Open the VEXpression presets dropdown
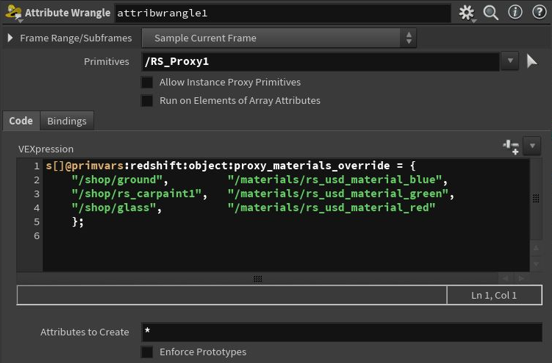Screen dimensions: 552x363 (532, 146)
